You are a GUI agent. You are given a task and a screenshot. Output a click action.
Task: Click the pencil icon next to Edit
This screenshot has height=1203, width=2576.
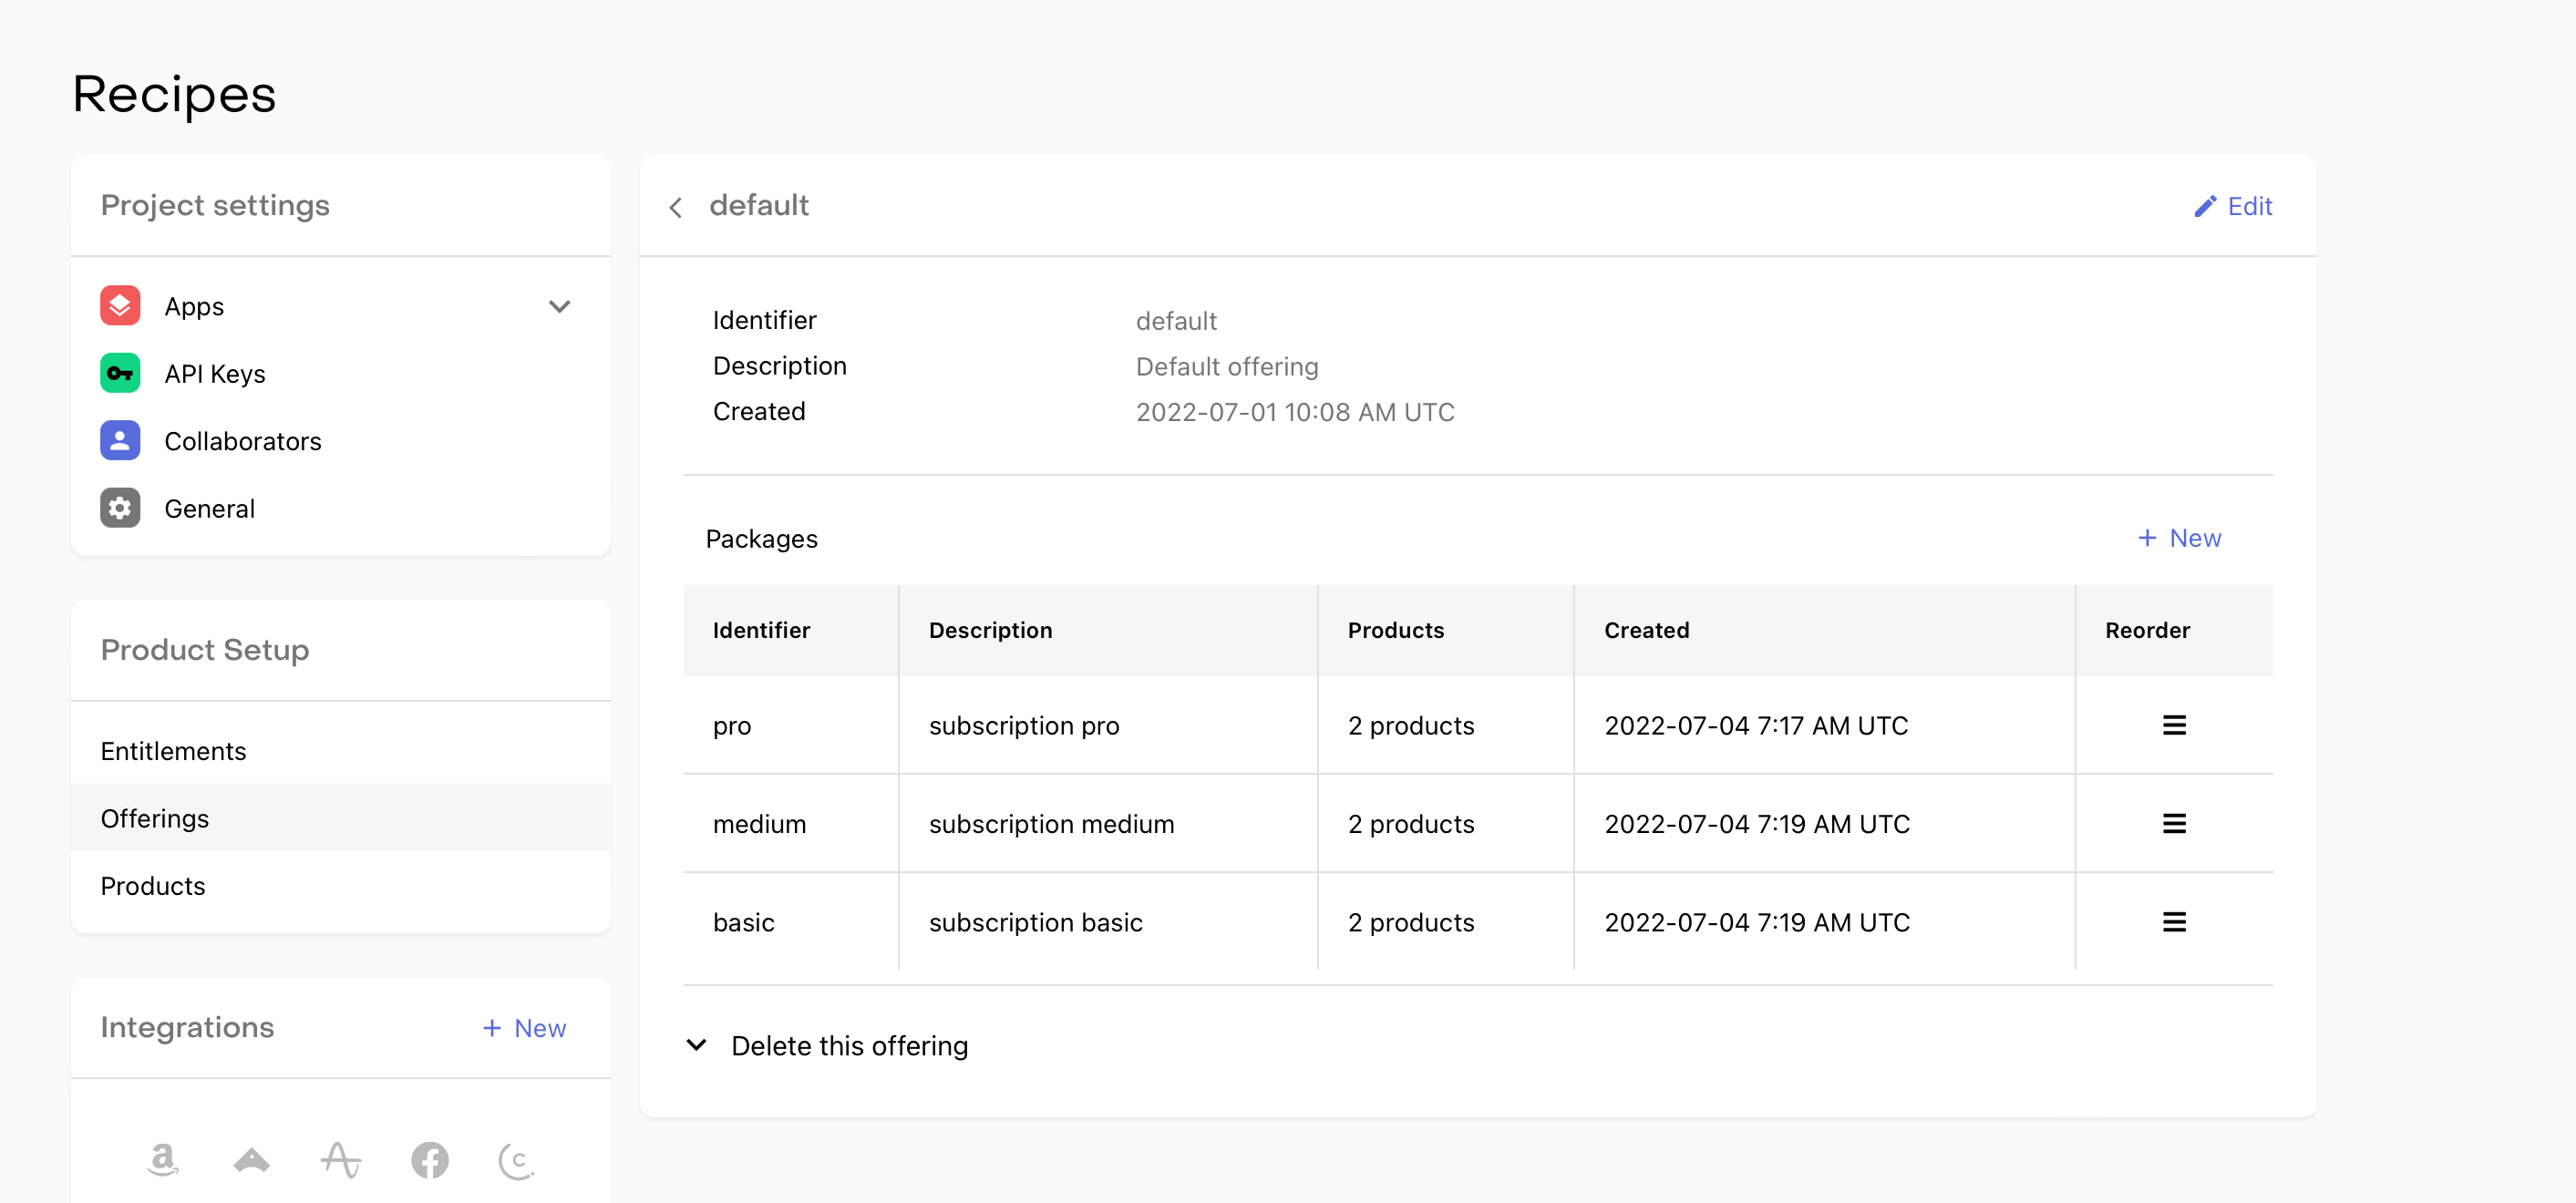tap(2205, 206)
